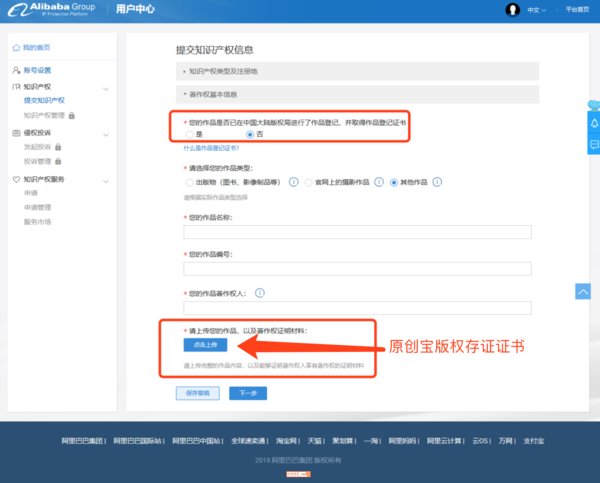Image resolution: width=600 pixels, height=483 pixels.
Task: Click the notification bell on right edge
Action: tap(594, 123)
